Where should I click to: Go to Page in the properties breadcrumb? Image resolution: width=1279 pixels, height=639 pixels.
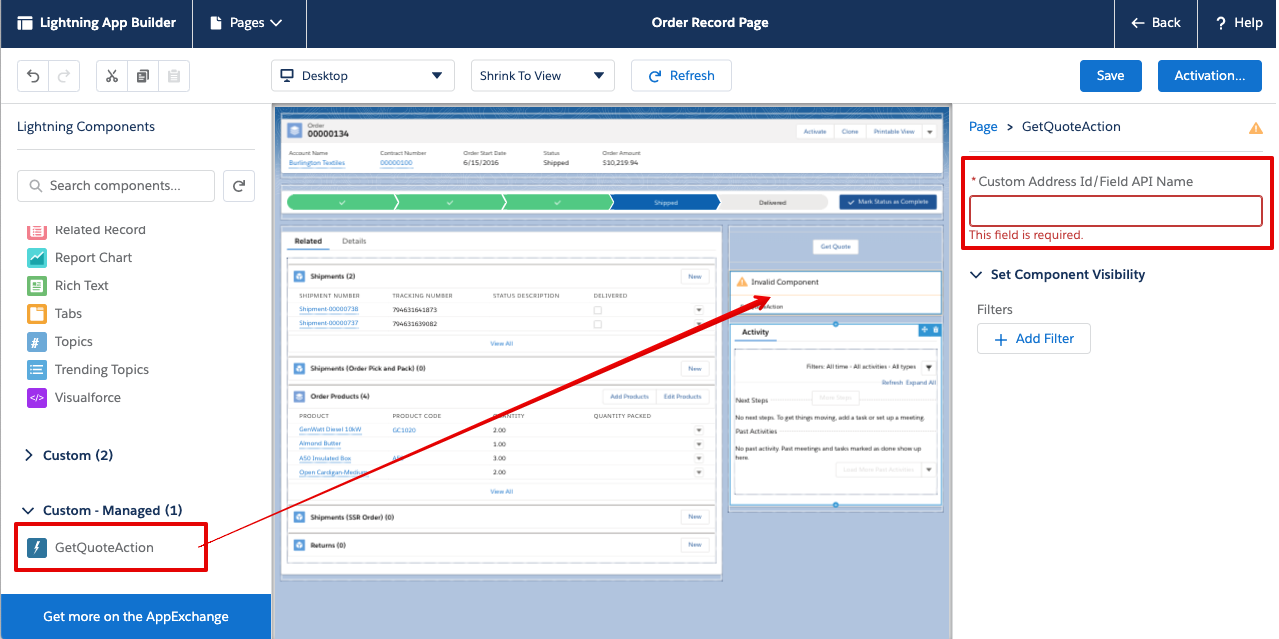983,127
